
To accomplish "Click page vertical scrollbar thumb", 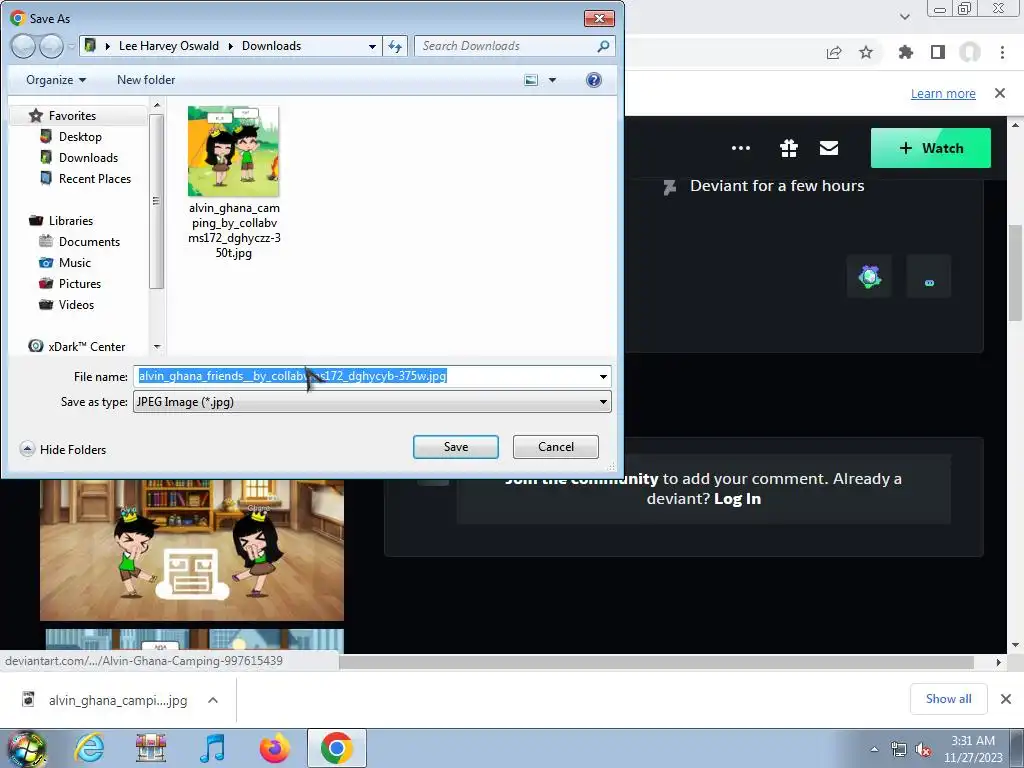I will click(x=1016, y=271).
